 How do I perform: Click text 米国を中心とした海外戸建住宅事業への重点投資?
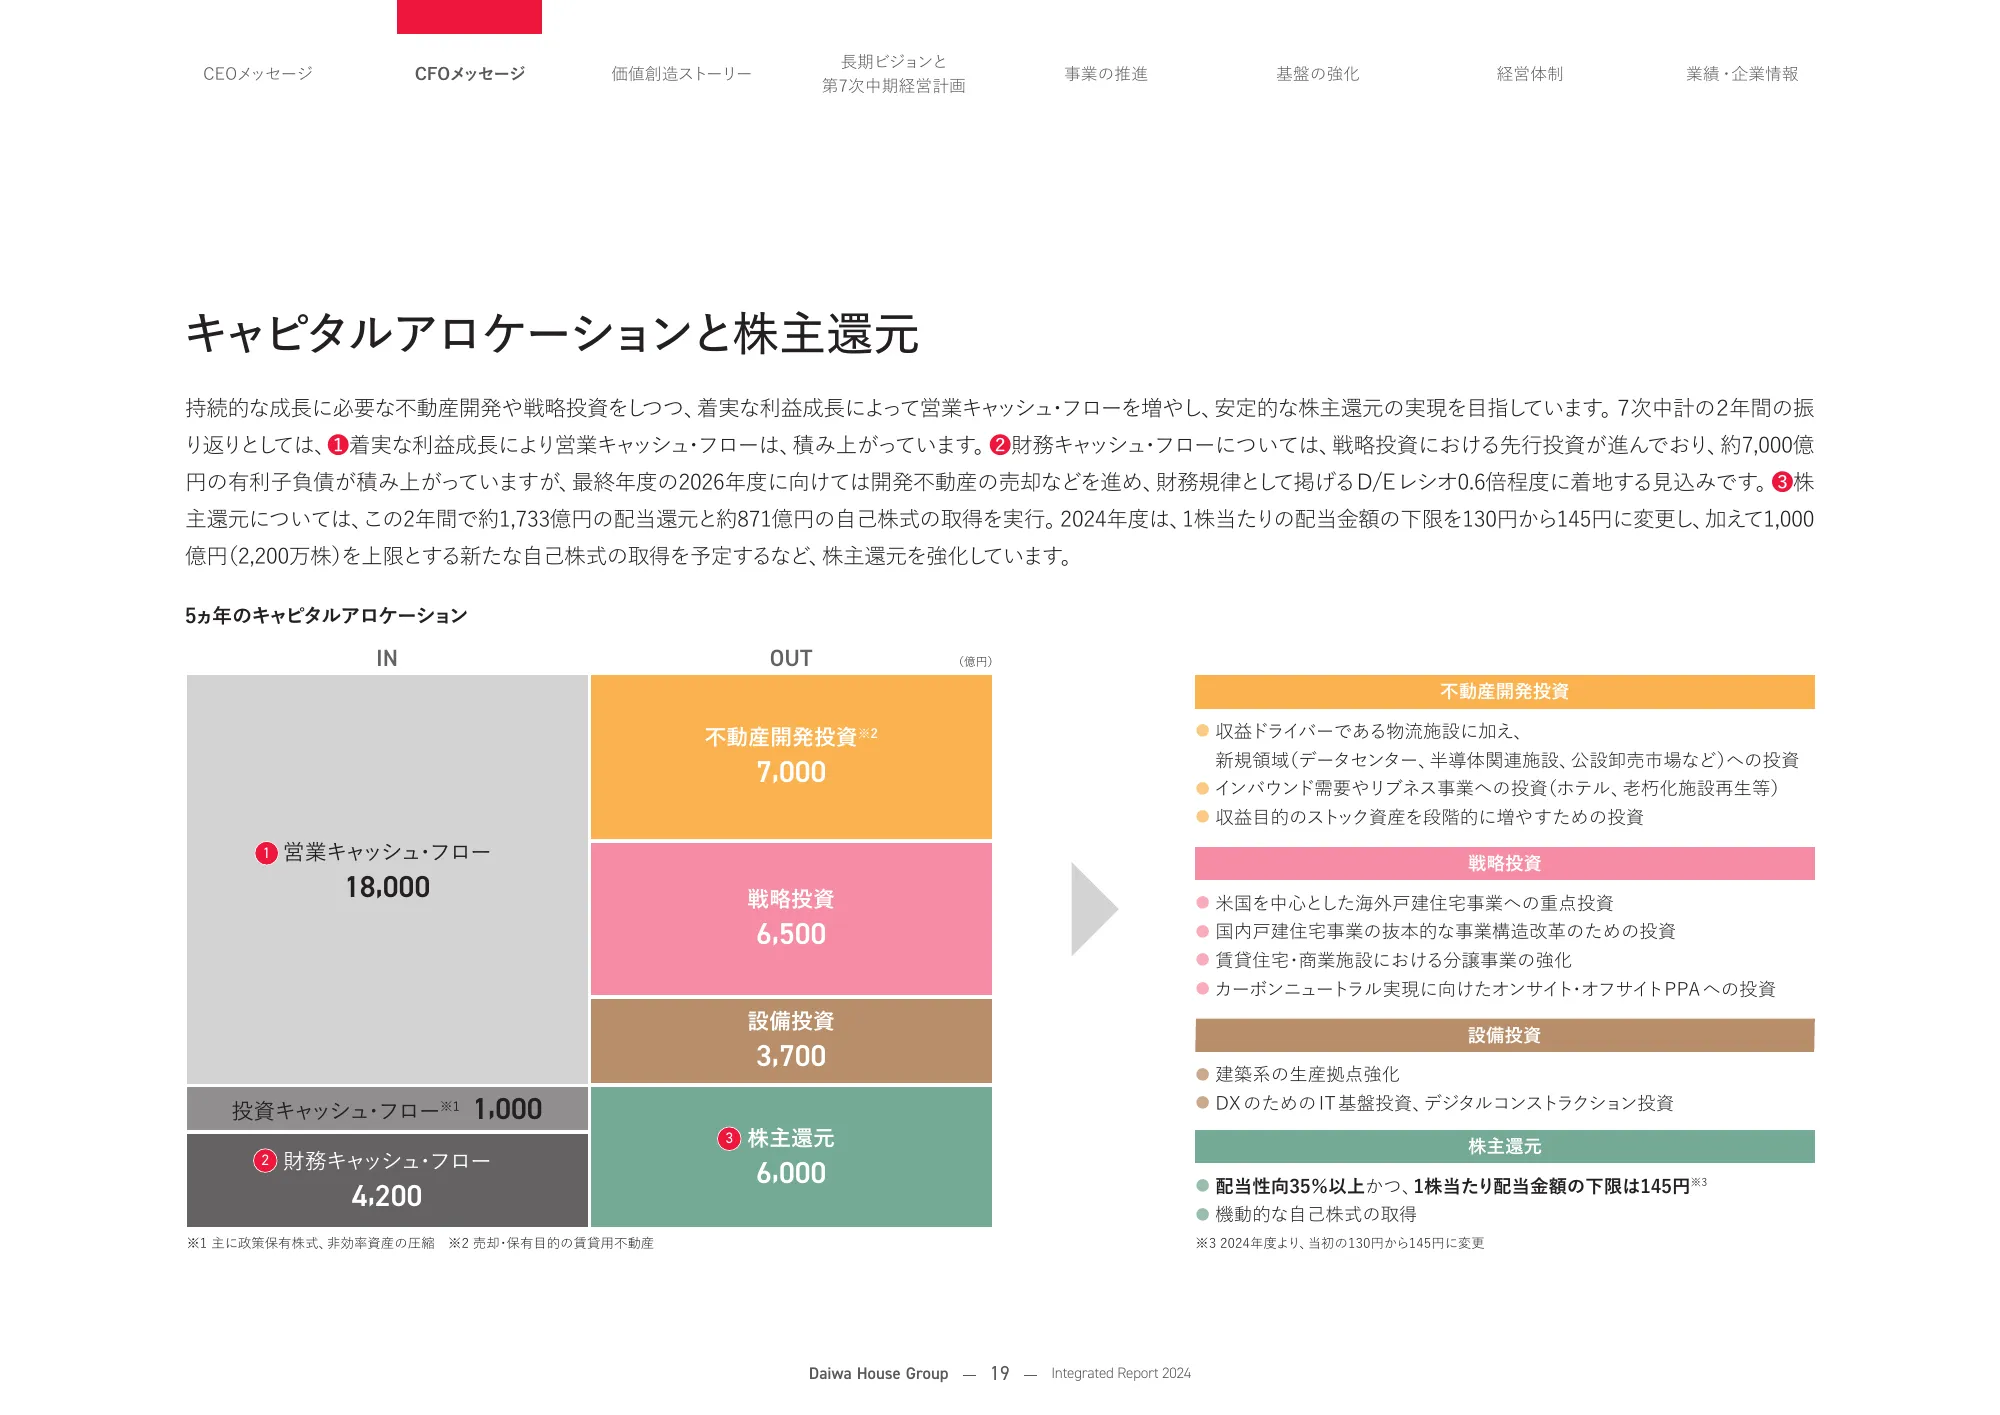click(1414, 903)
